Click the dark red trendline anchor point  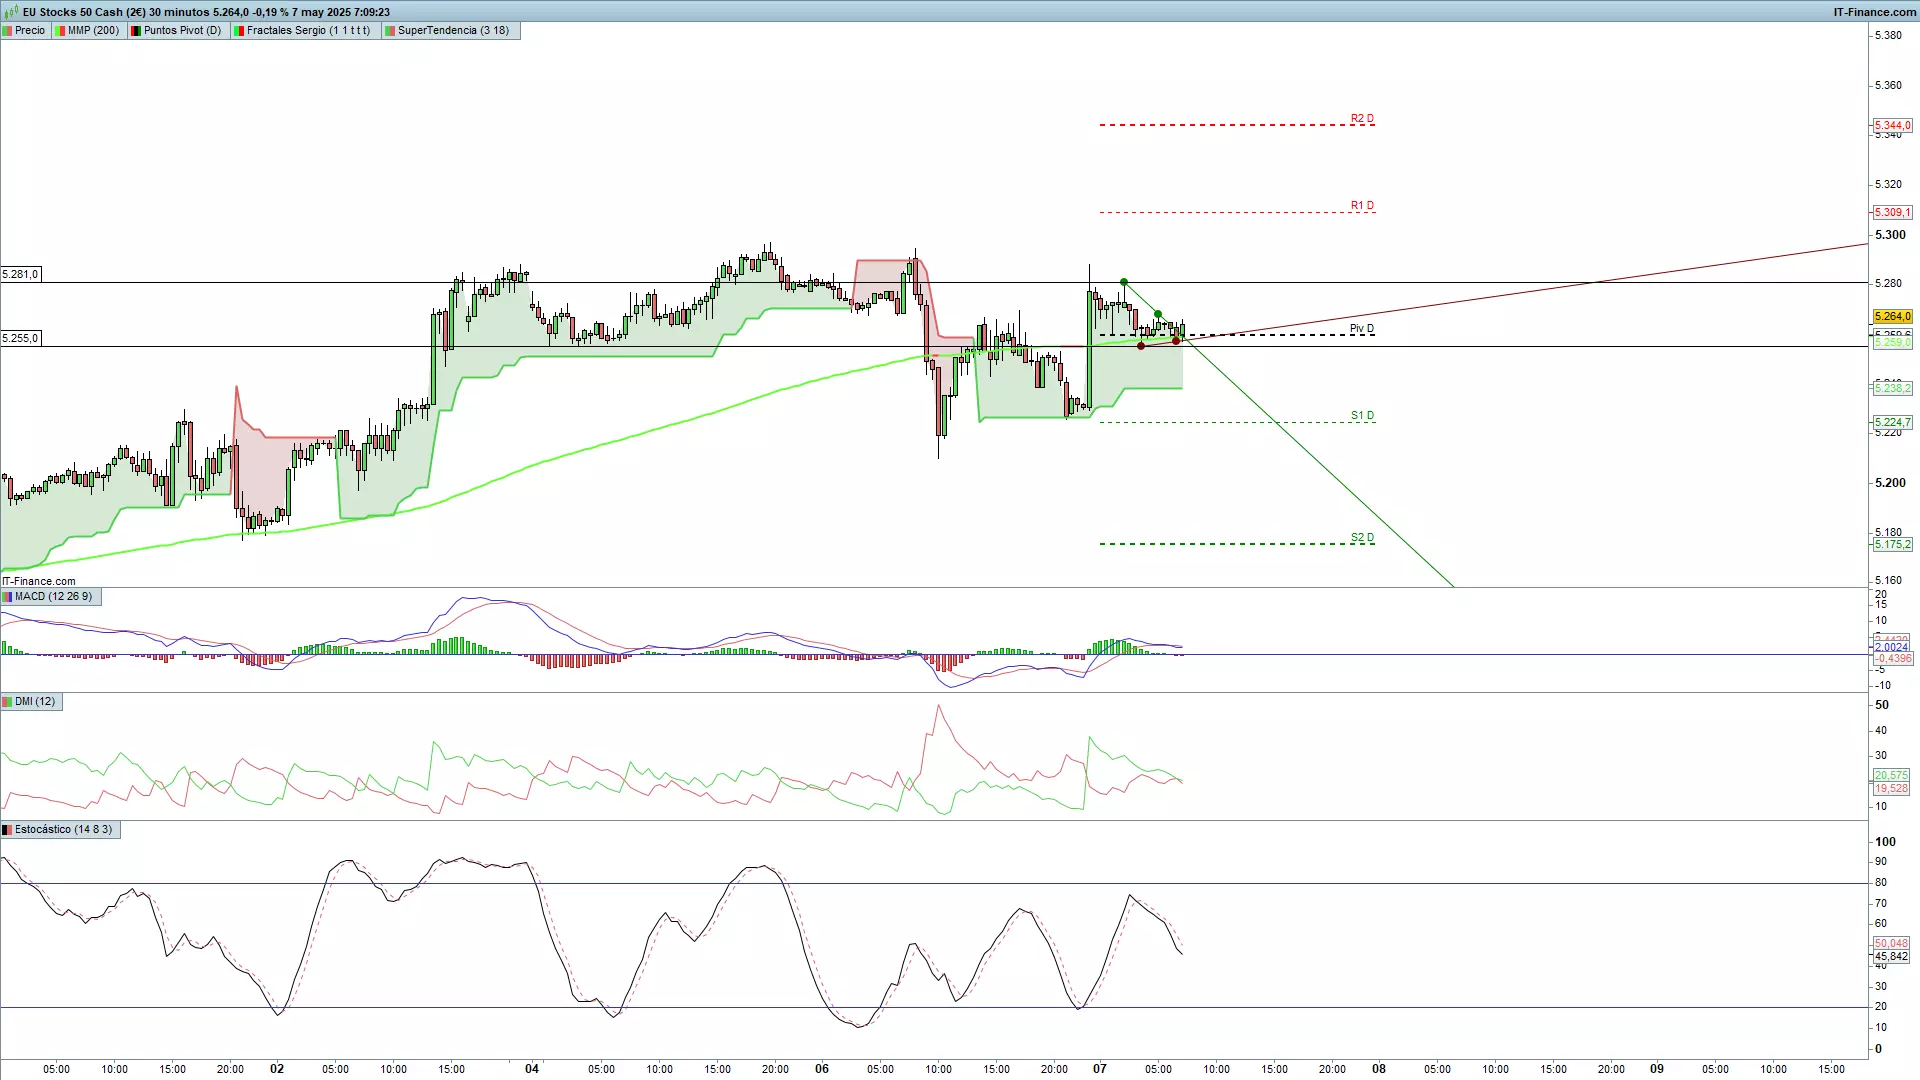(x=1141, y=346)
